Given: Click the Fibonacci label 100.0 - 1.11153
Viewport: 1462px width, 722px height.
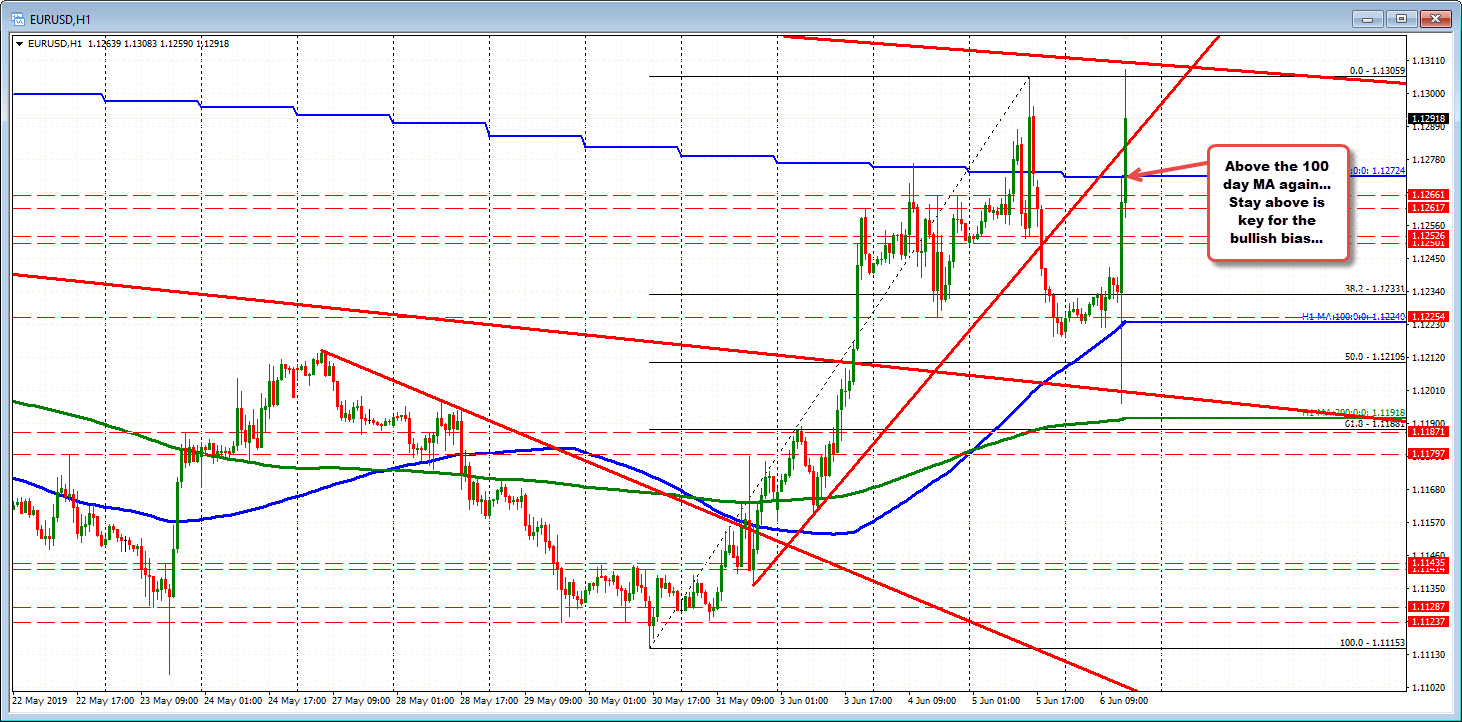Looking at the screenshot, I should point(1373,643).
